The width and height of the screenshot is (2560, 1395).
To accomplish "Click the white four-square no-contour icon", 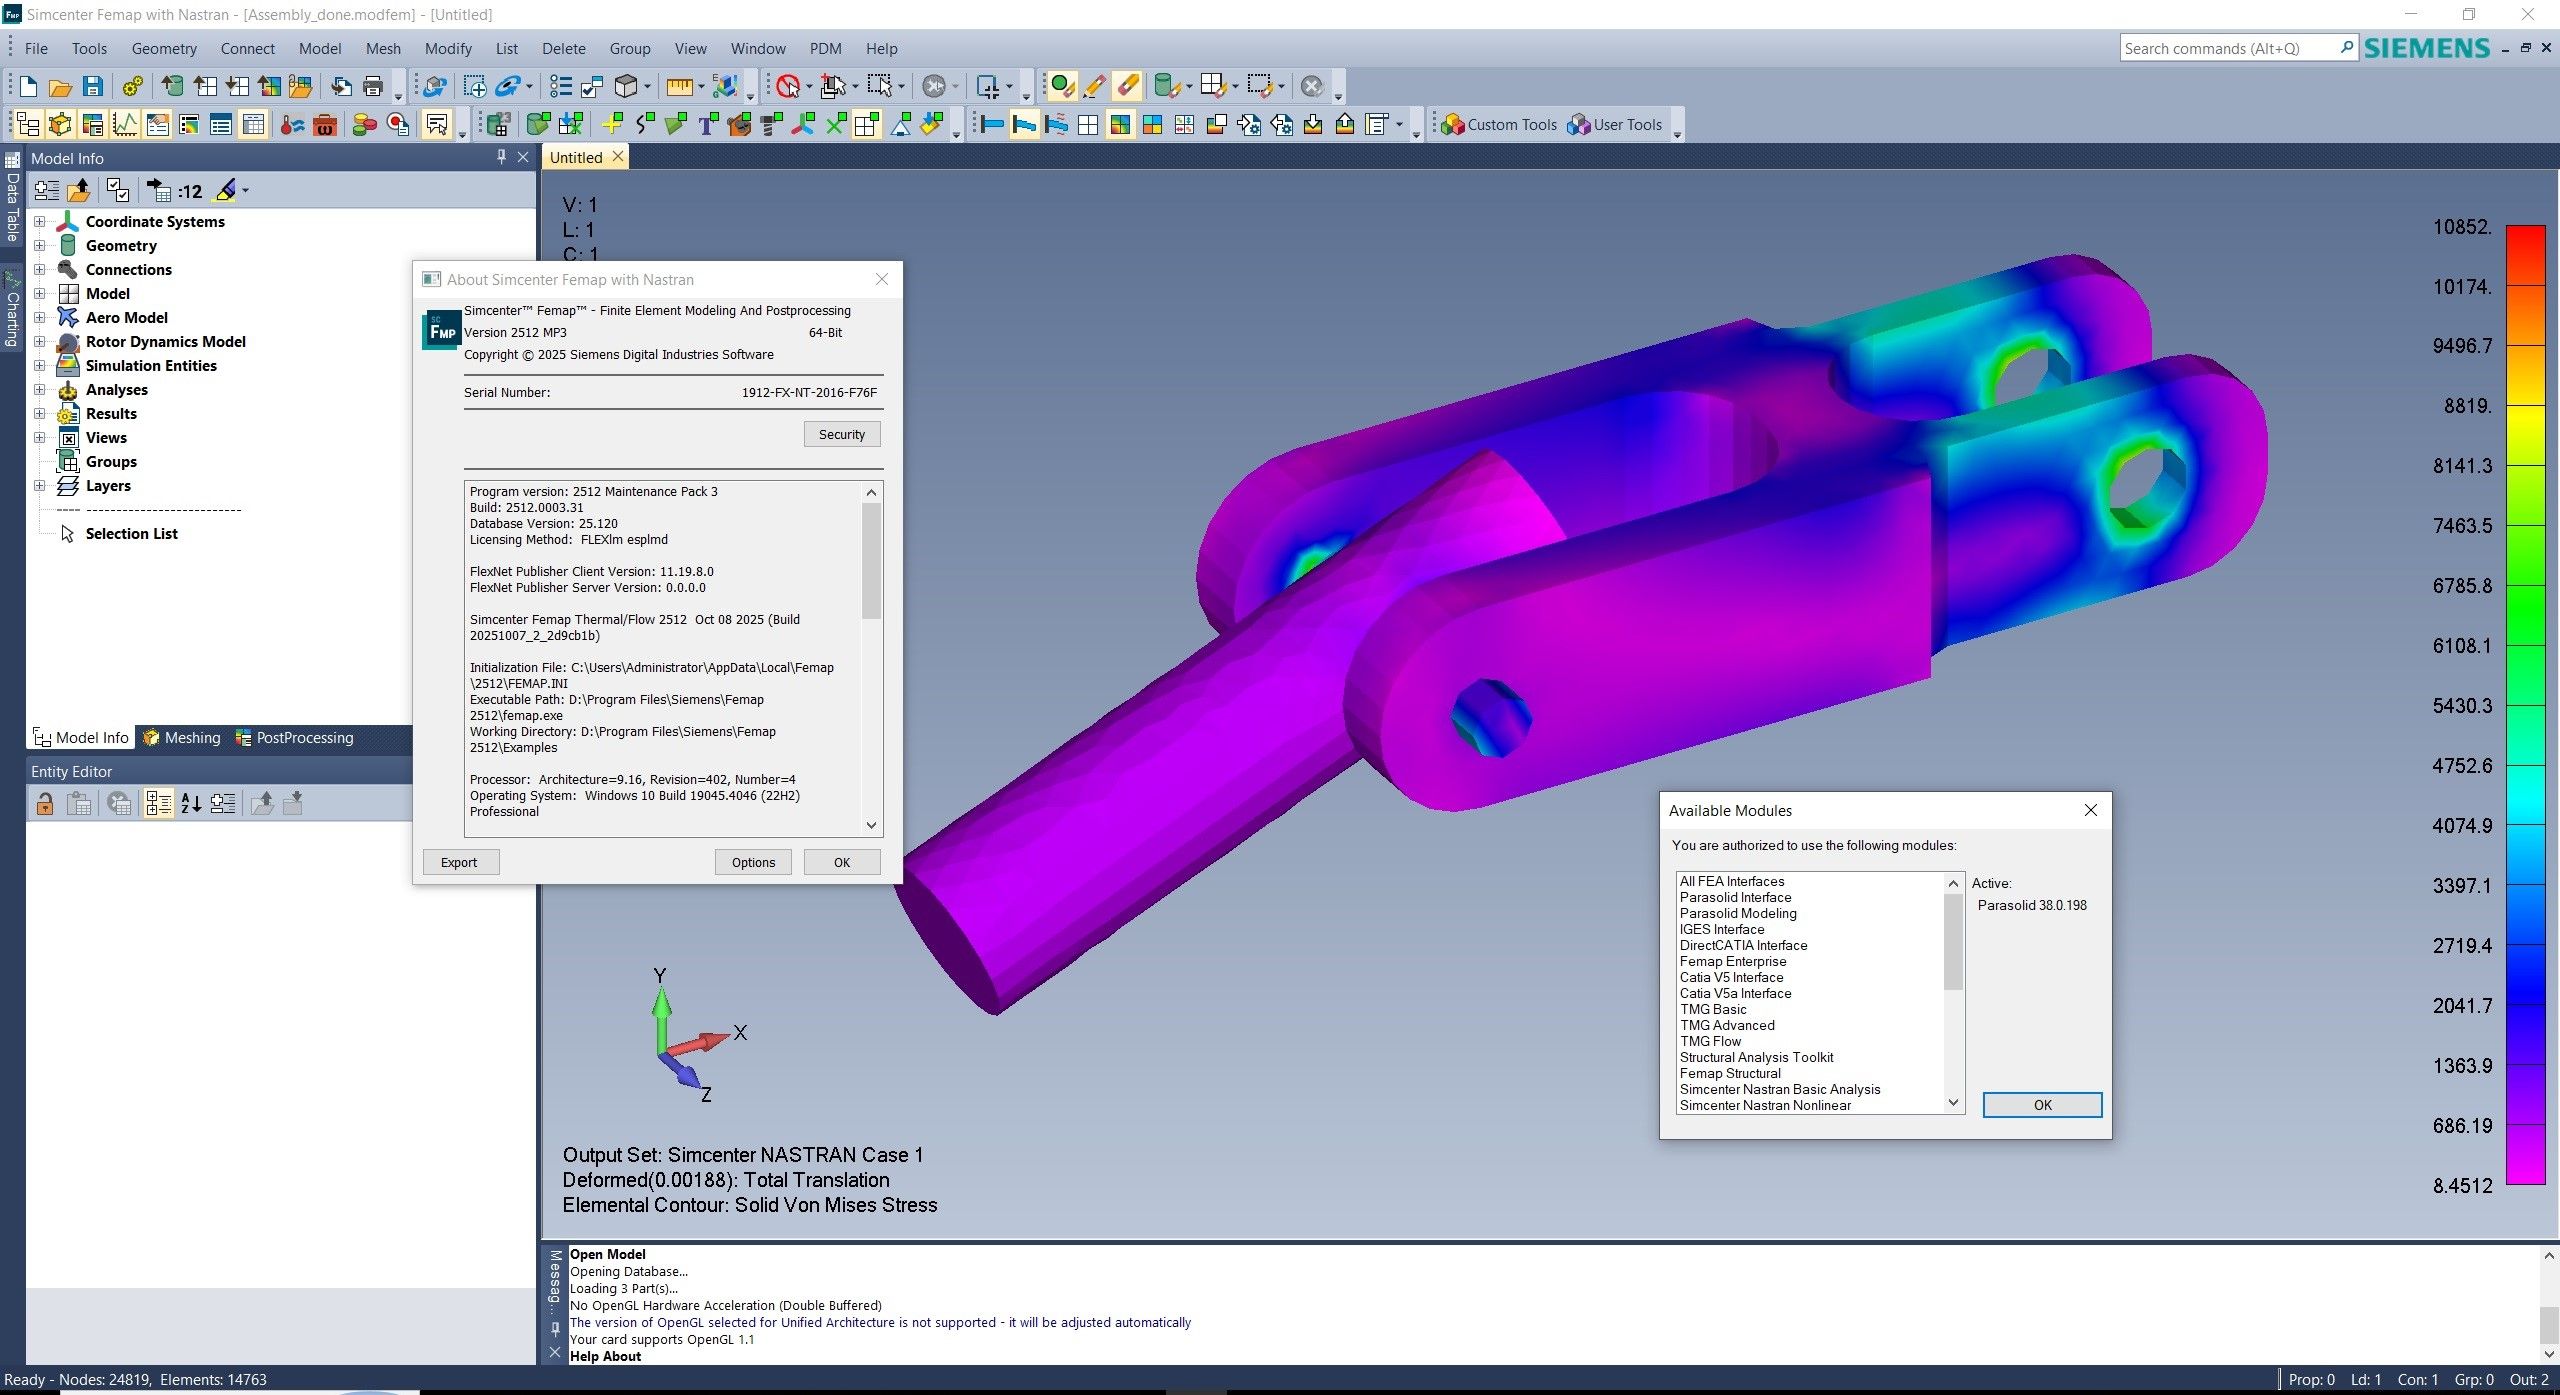I will [1088, 125].
